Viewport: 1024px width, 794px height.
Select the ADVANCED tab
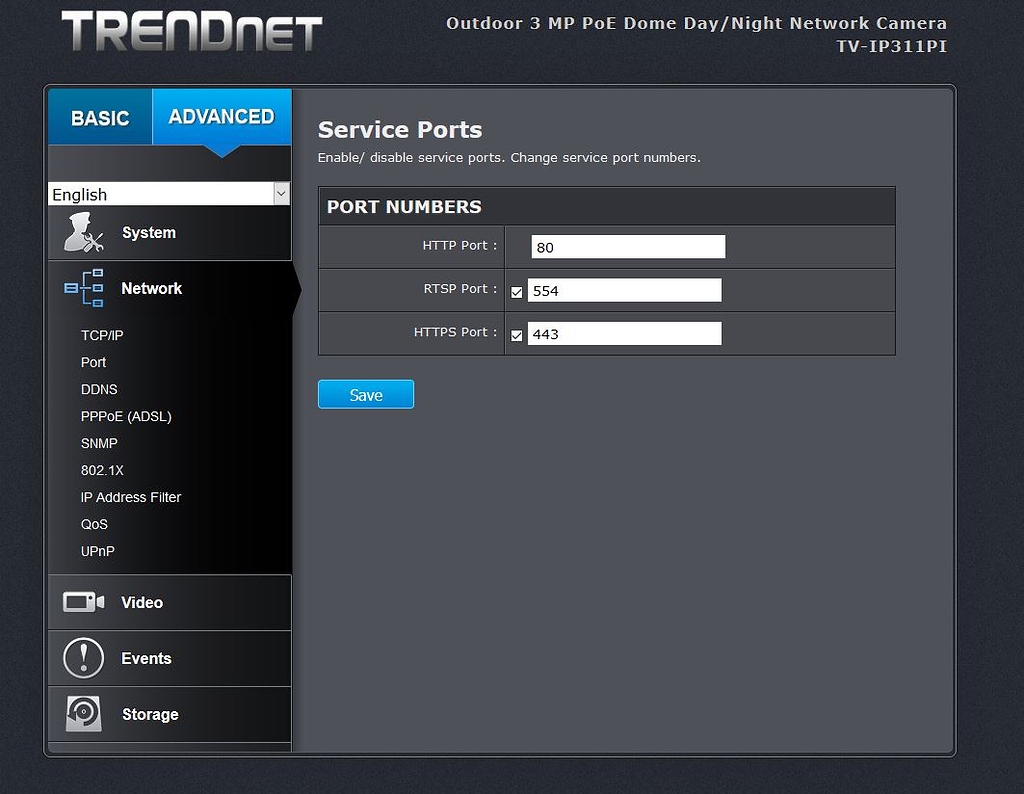(x=220, y=117)
